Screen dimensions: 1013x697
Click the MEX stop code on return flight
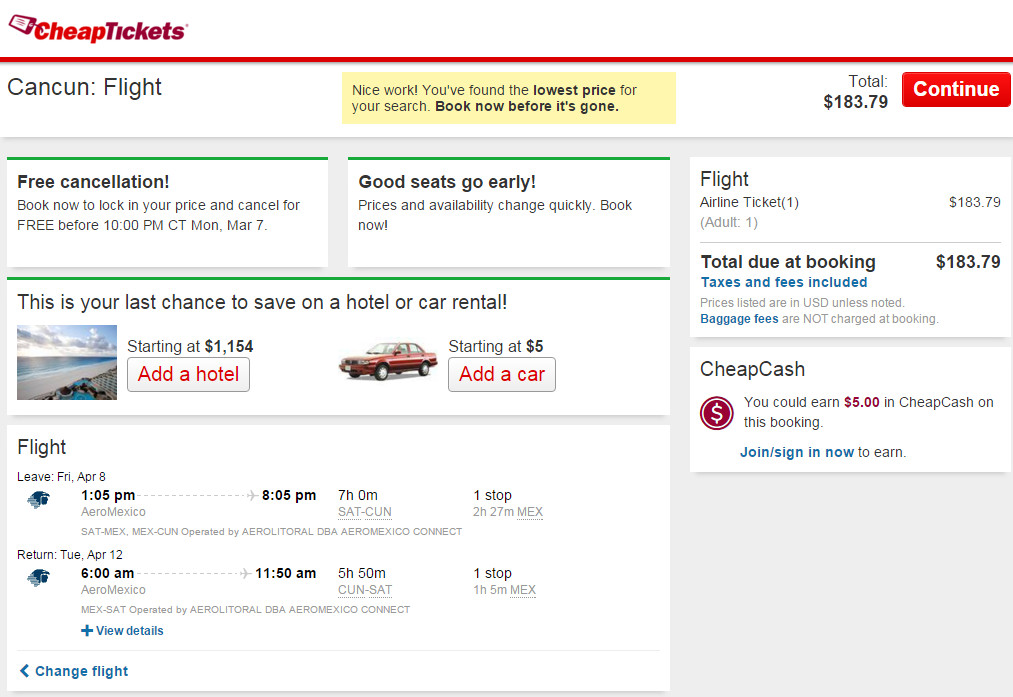coord(523,590)
